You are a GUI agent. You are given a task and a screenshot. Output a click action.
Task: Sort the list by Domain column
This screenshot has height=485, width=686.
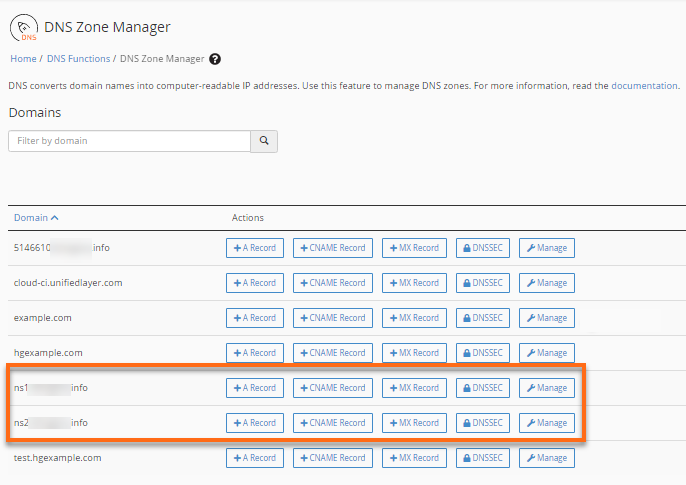click(36, 217)
